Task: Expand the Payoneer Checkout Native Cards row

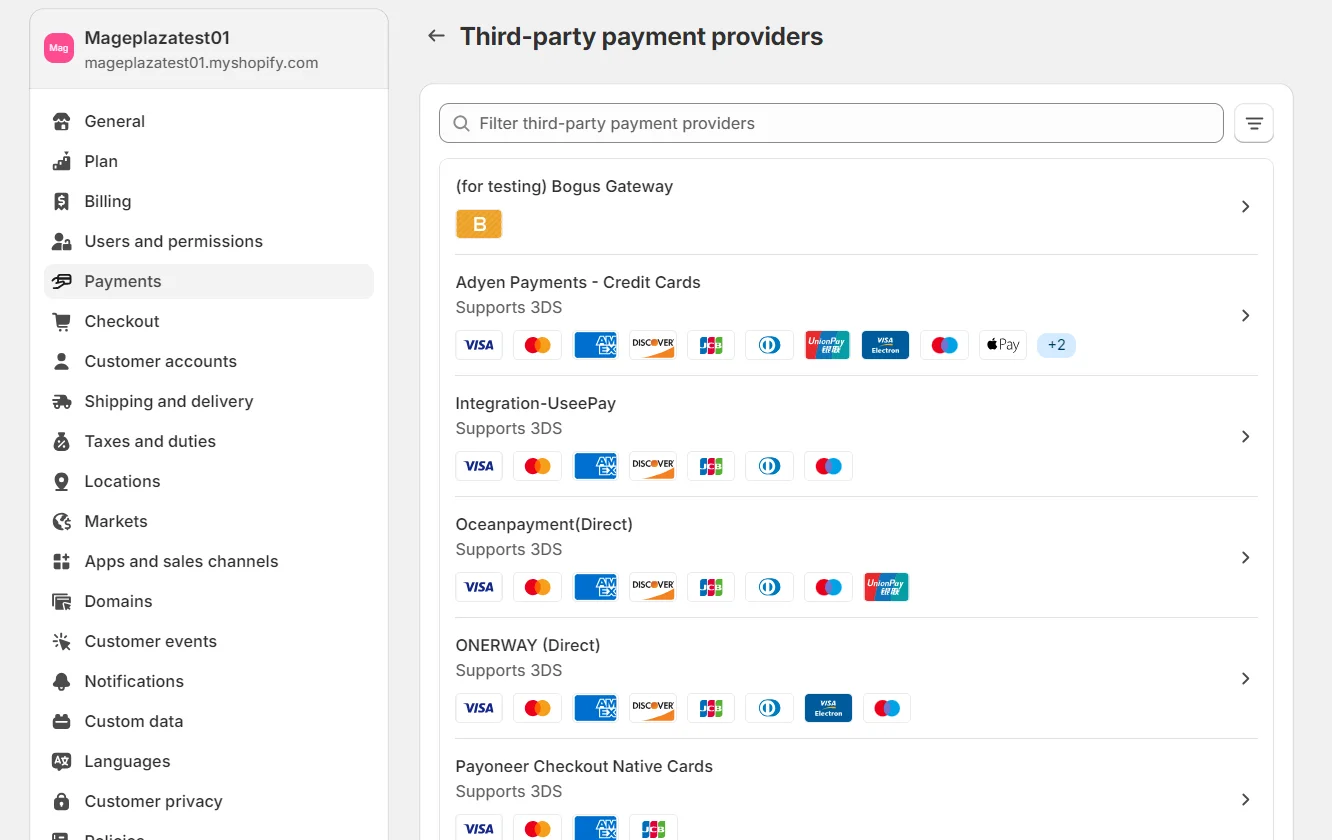Action: tap(1245, 799)
